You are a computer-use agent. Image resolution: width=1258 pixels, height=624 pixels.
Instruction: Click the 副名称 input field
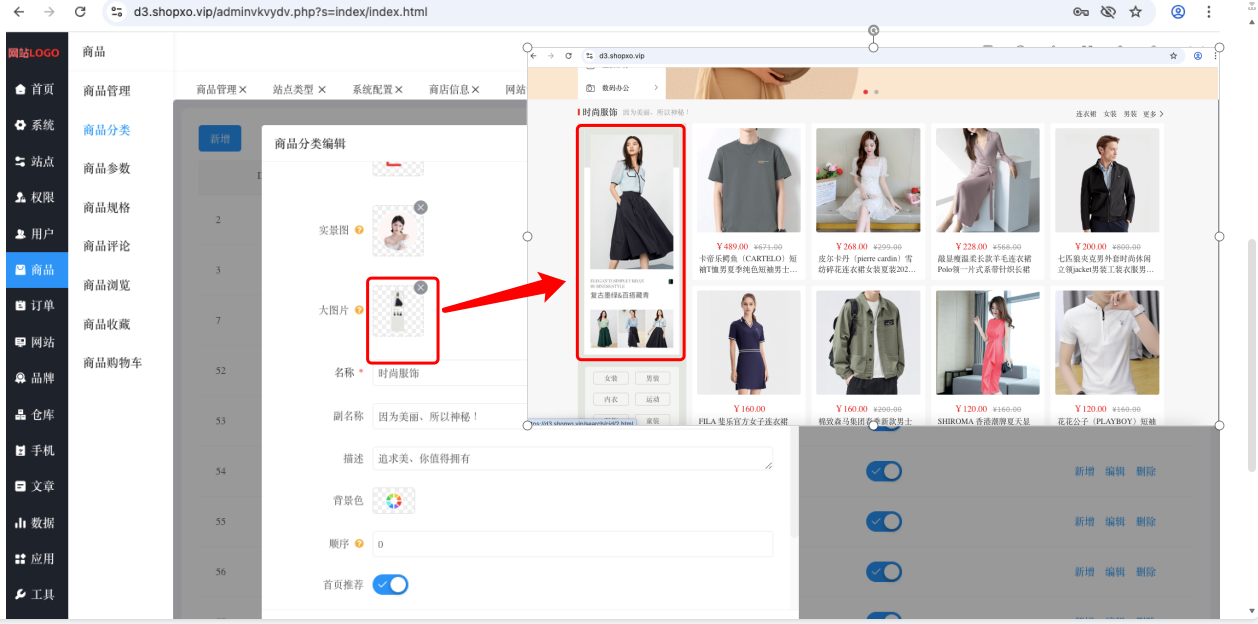click(450, 416)
